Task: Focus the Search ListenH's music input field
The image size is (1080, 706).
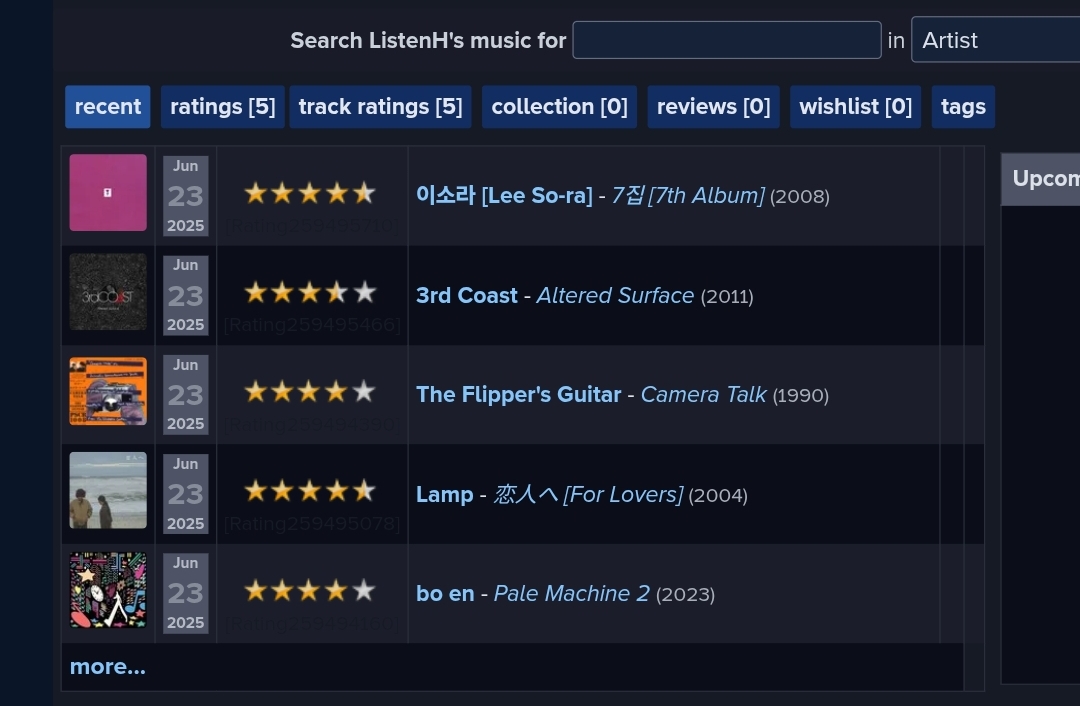Action: pos(727,40)
